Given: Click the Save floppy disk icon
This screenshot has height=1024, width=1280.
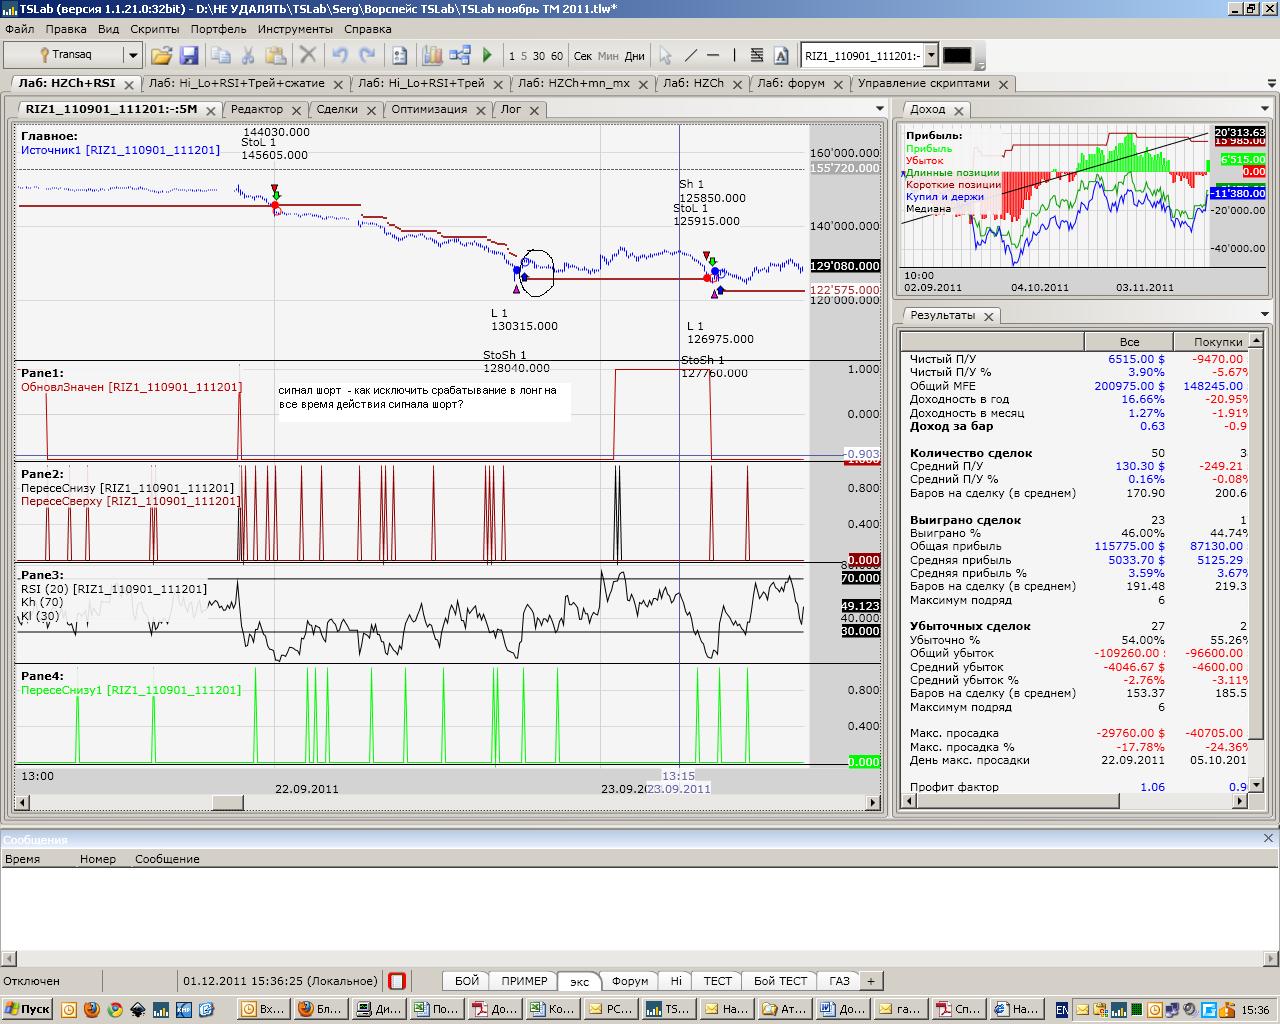Looking at the screenshot, I should (188, 56).
